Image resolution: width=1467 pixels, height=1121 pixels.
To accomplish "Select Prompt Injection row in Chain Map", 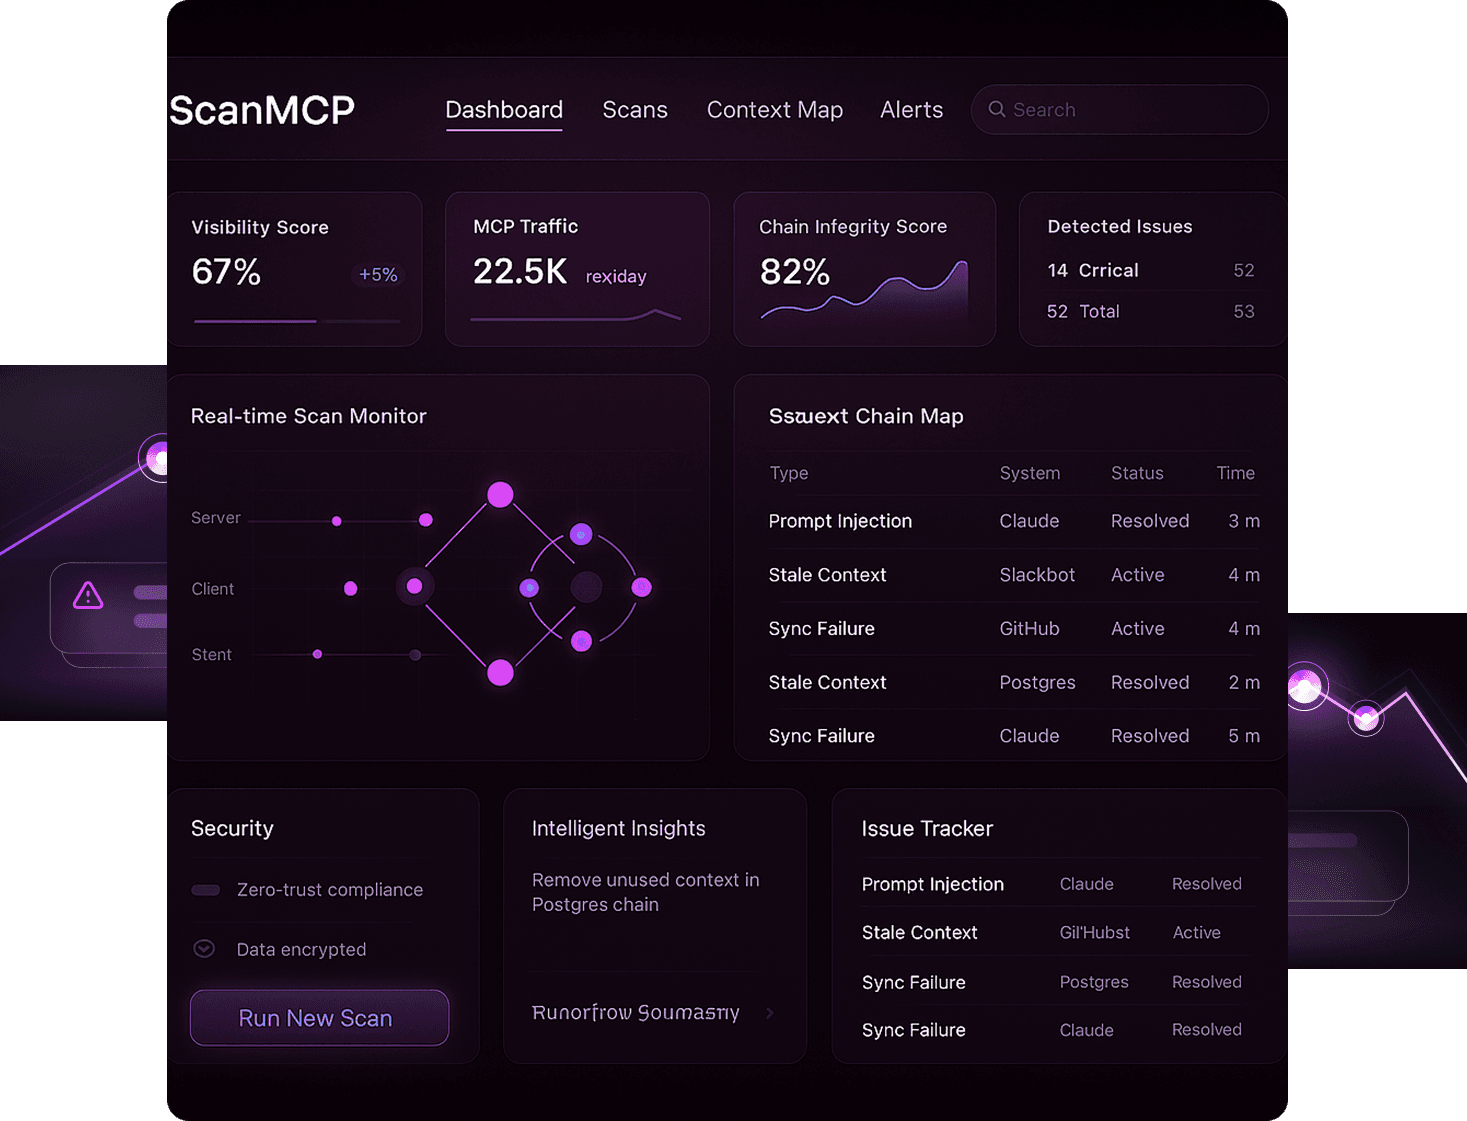I will coord(1014,521).
